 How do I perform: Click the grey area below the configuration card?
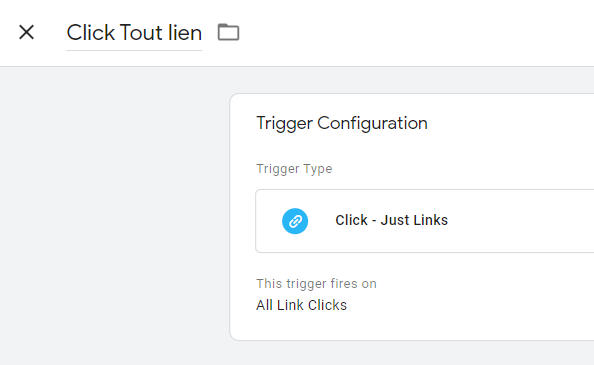click(411, 353)
